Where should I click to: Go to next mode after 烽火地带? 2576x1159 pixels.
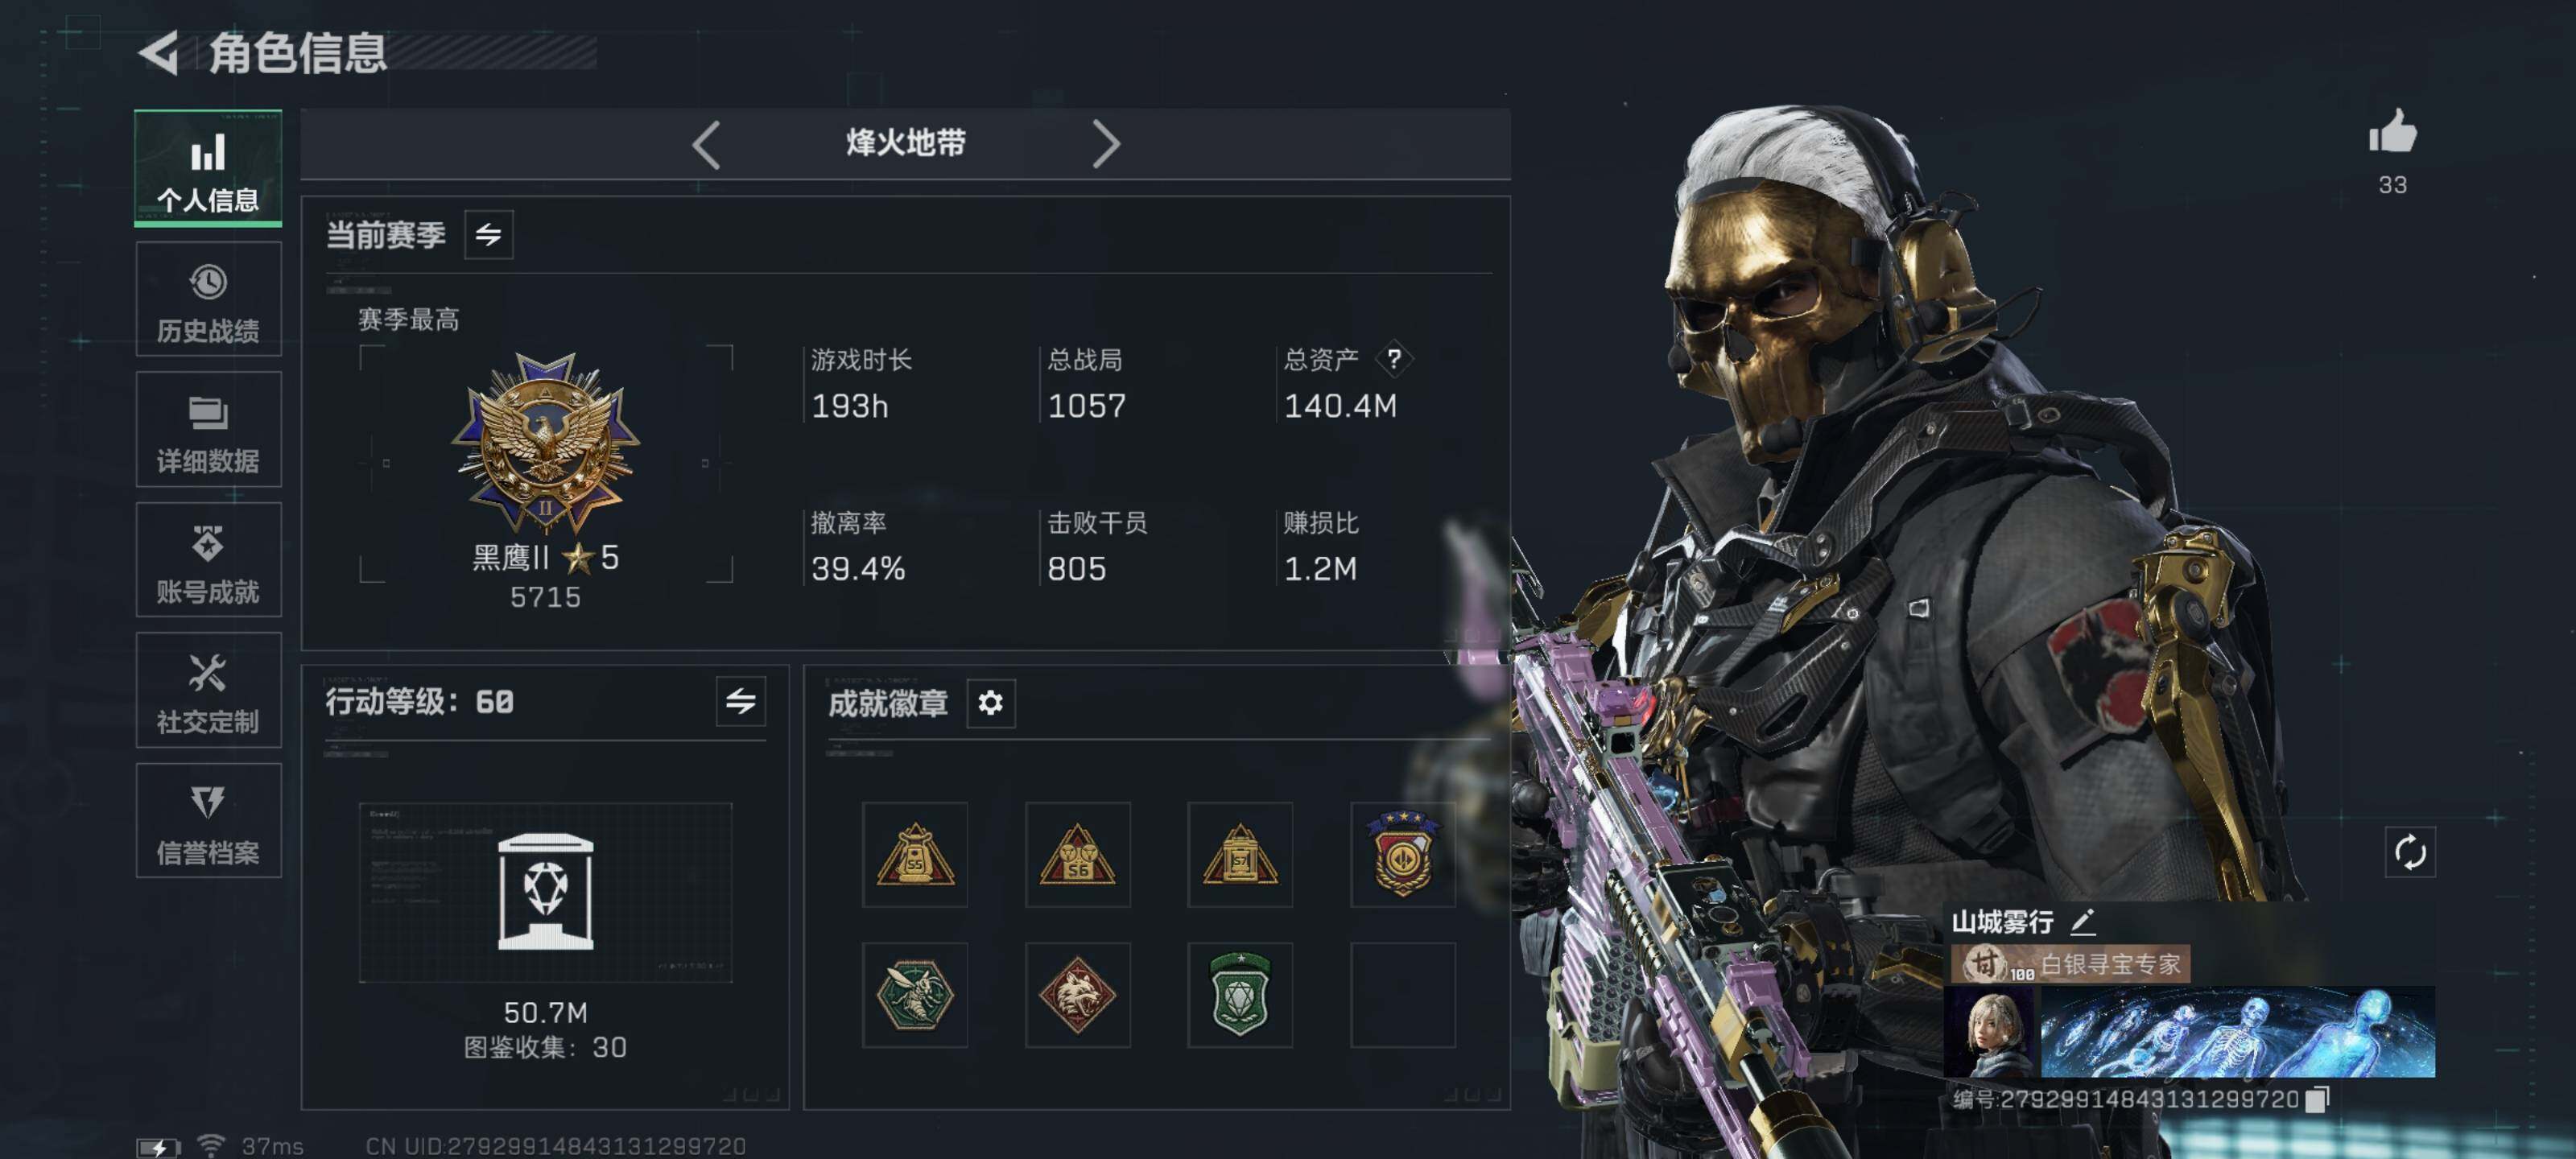[1106, 145]
